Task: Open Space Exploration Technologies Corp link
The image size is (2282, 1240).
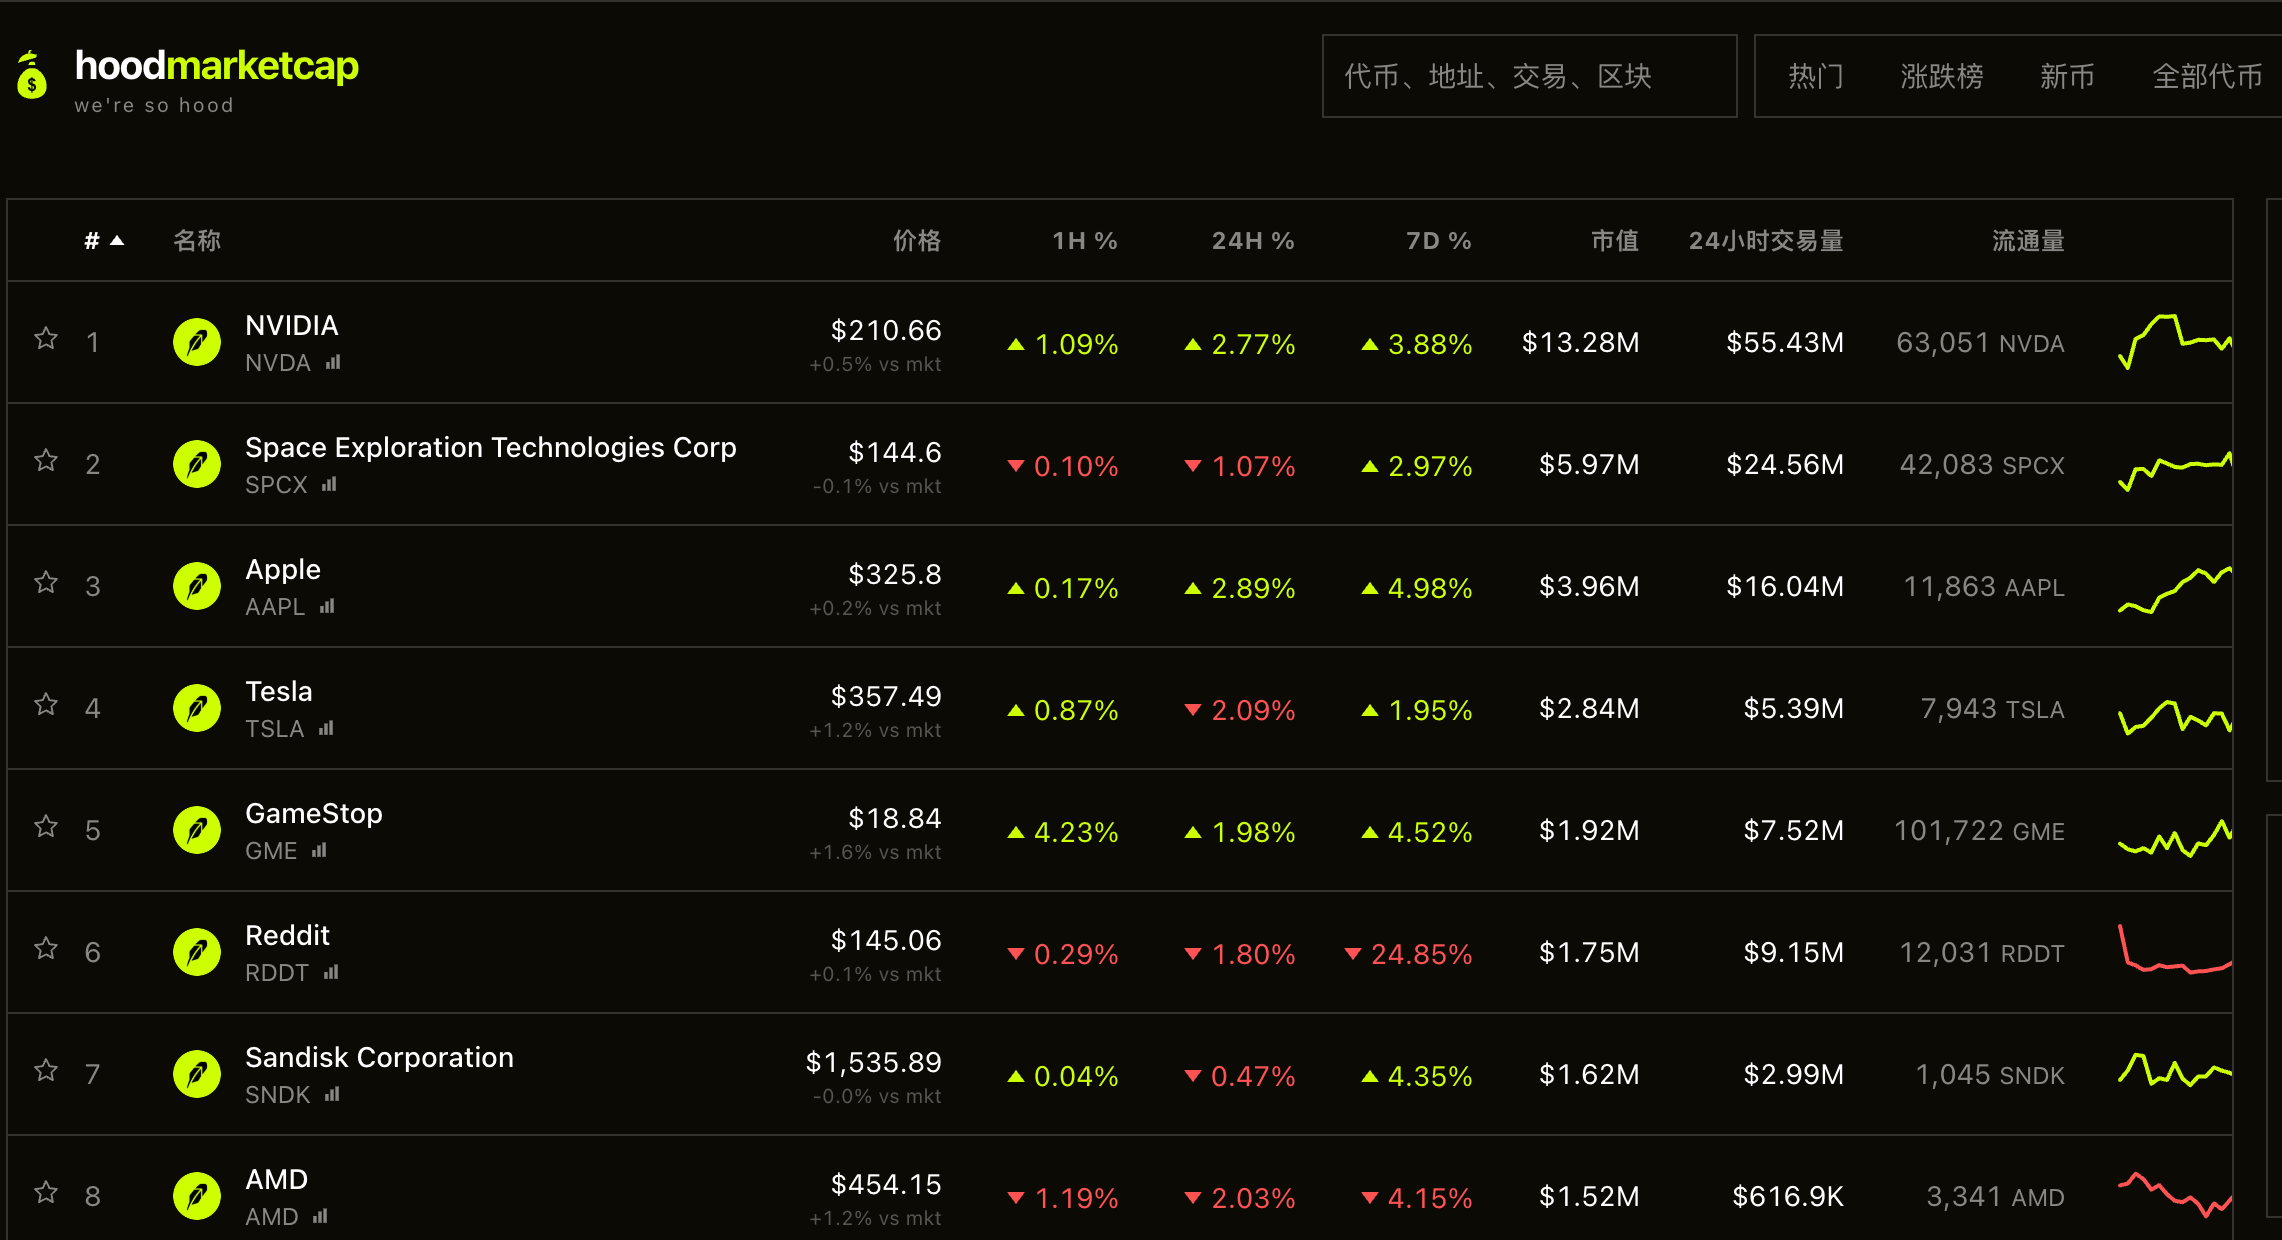Action: 491,447
